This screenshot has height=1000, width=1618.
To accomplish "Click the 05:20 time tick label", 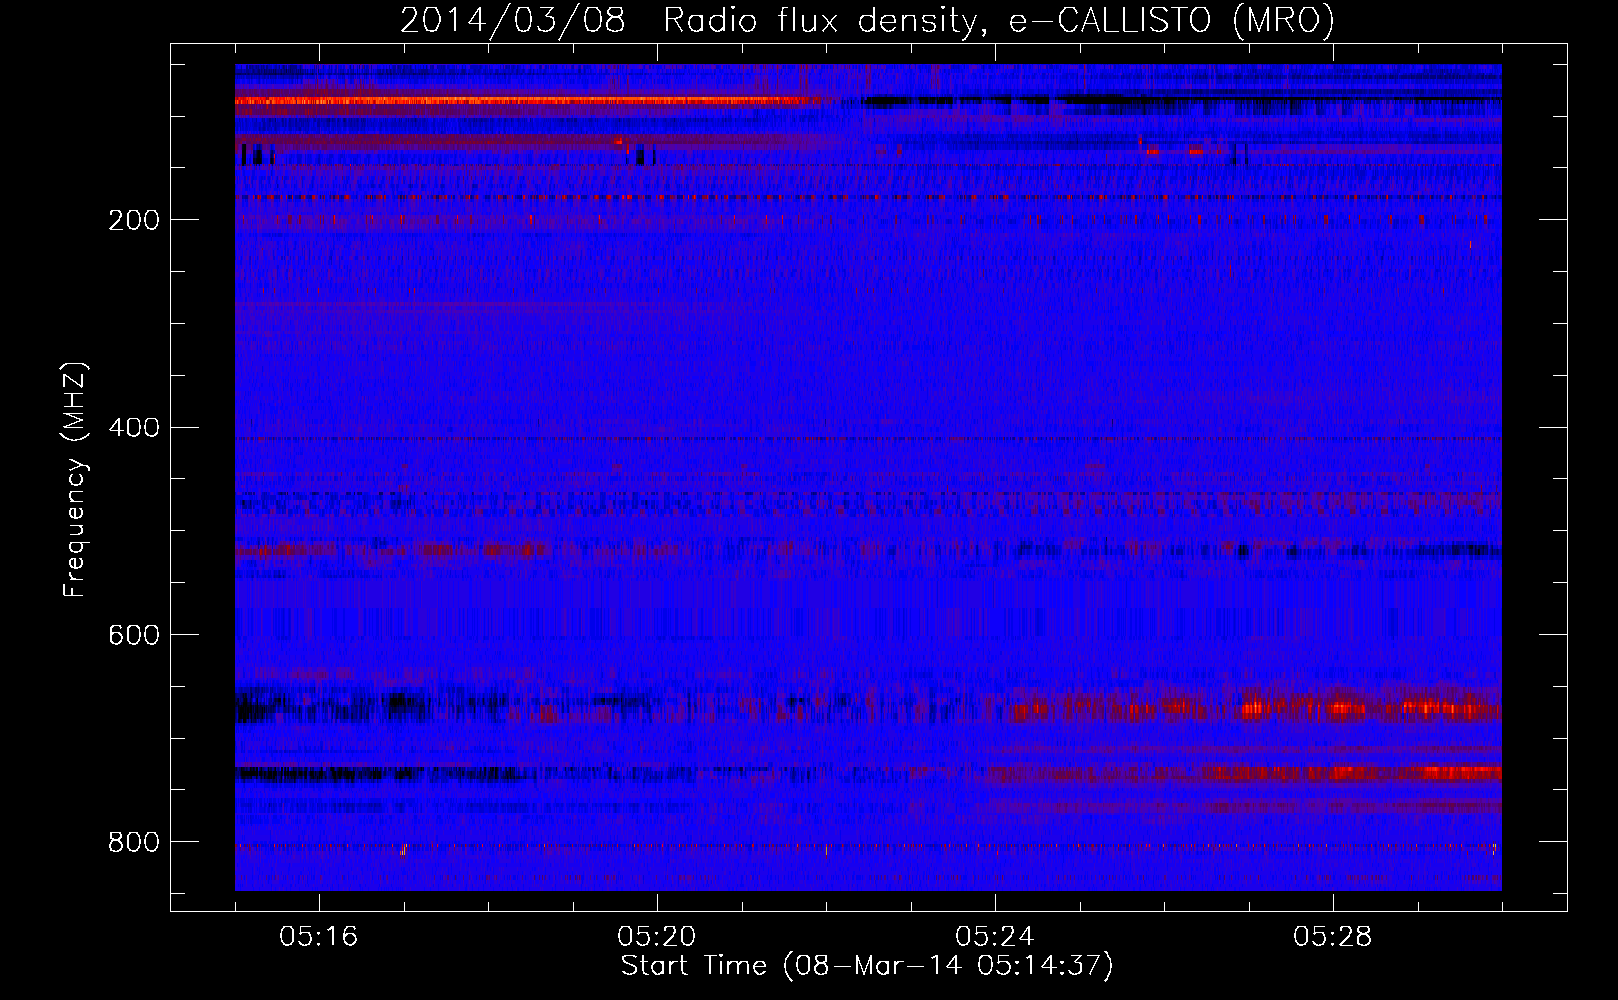I will tap(657, 937).
